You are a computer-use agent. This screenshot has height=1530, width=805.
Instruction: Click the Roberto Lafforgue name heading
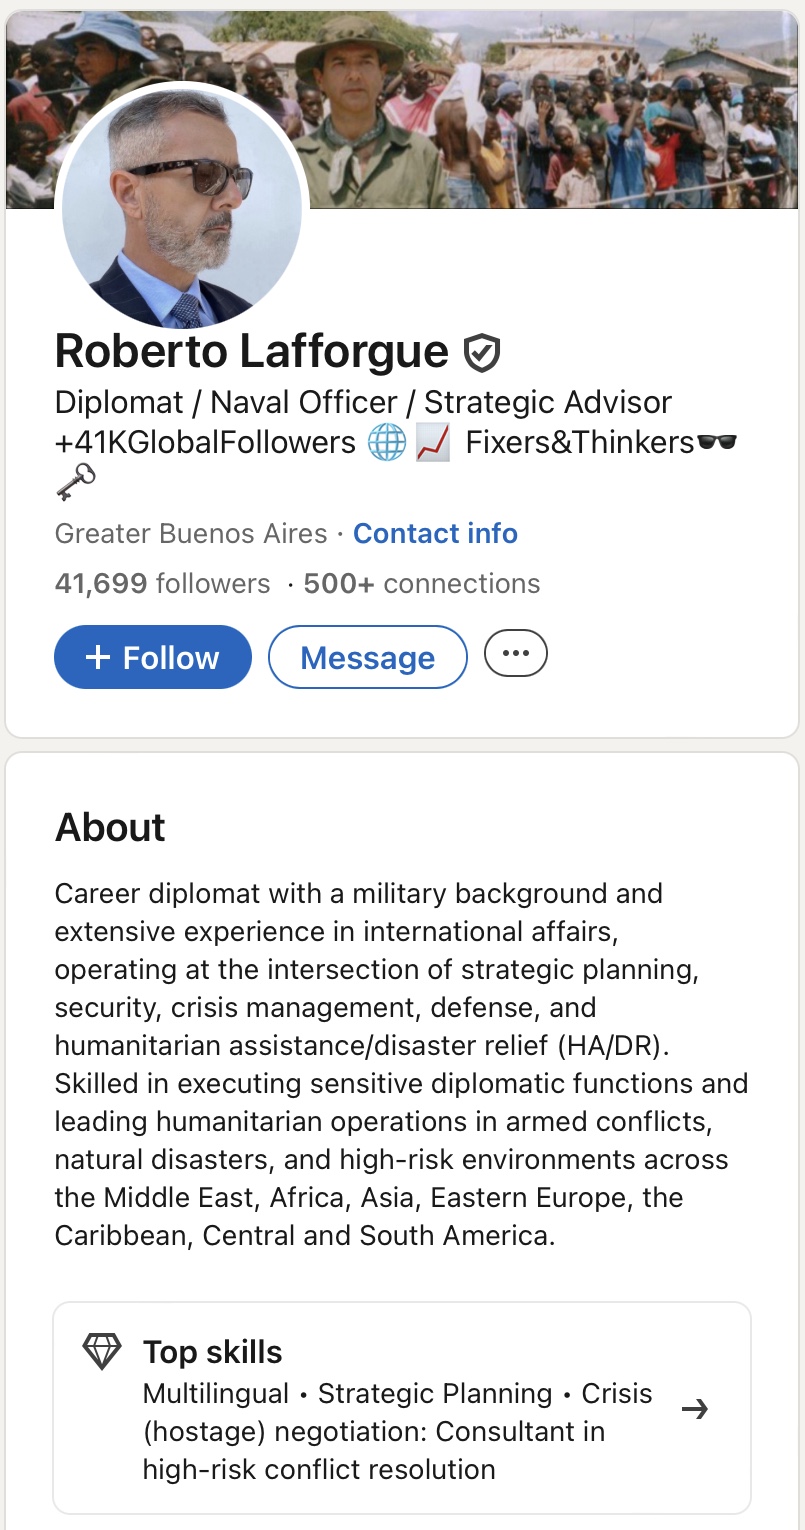(x=252, y=351)
